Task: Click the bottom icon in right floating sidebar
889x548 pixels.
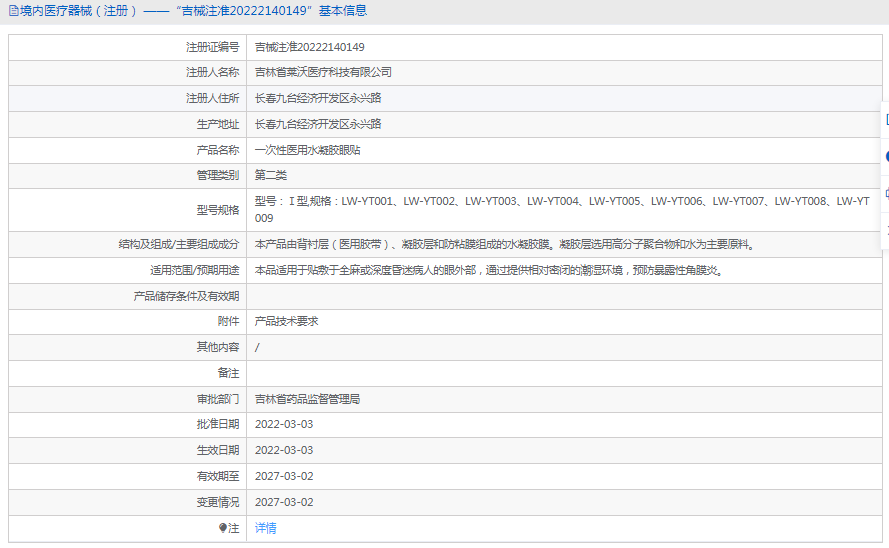Action: pyautogui.click(x=885, y=230)
